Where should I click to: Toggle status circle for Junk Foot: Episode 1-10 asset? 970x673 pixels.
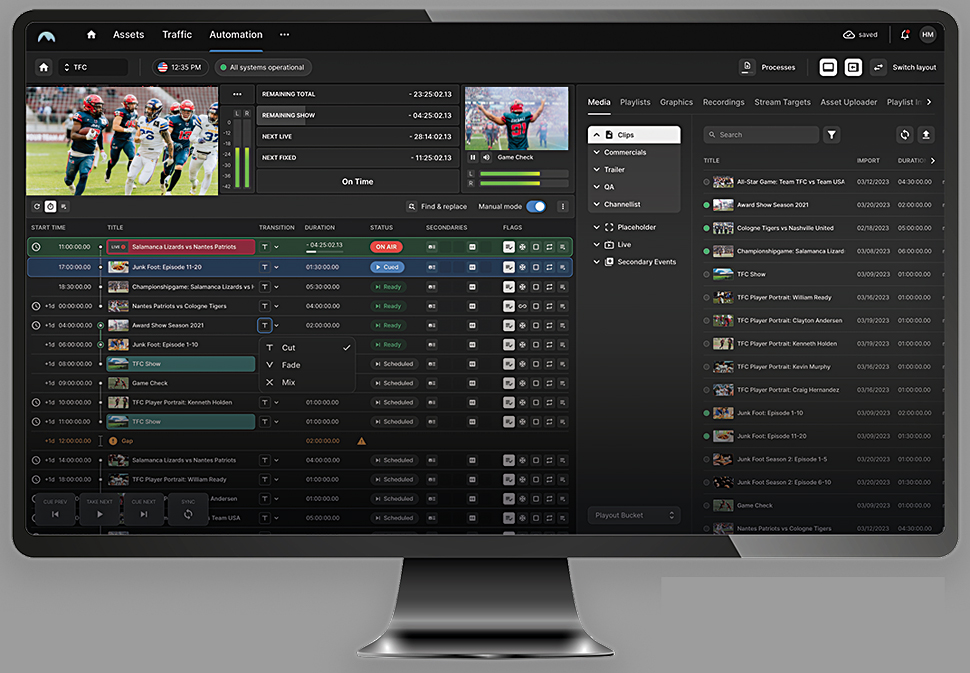(706, 413)
